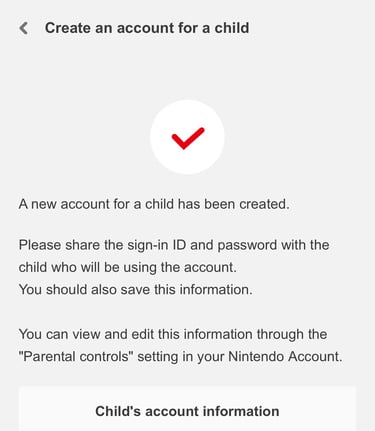Tap the white card below the instructions
This screenshot has width=375, height=431.
187,409
